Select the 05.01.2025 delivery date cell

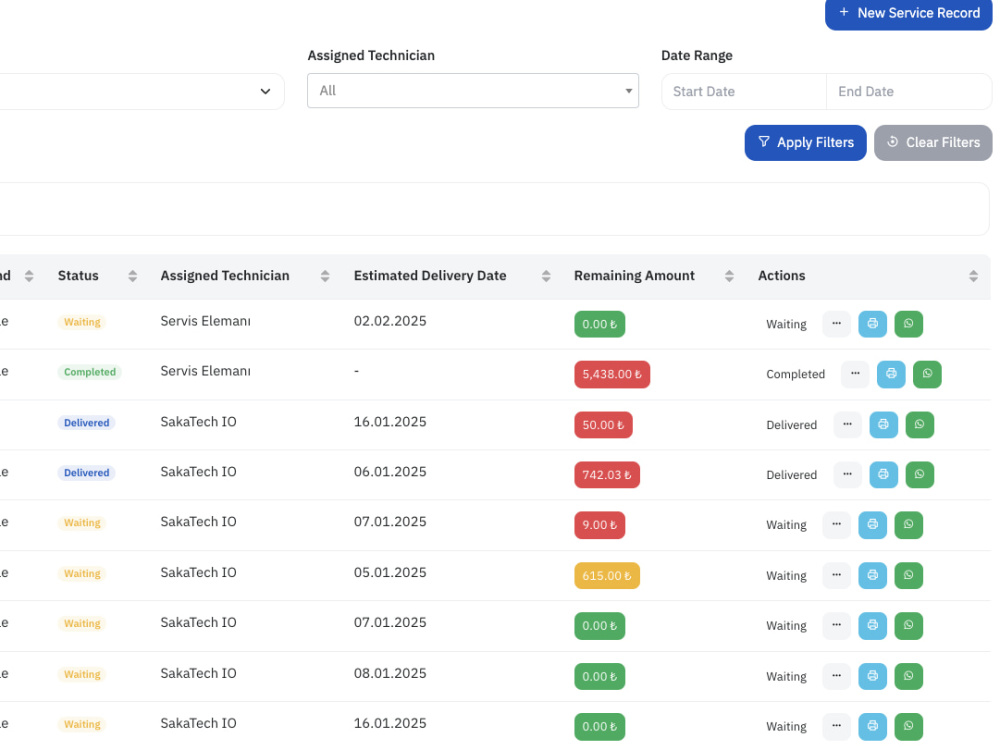click(x=390, y=573)
